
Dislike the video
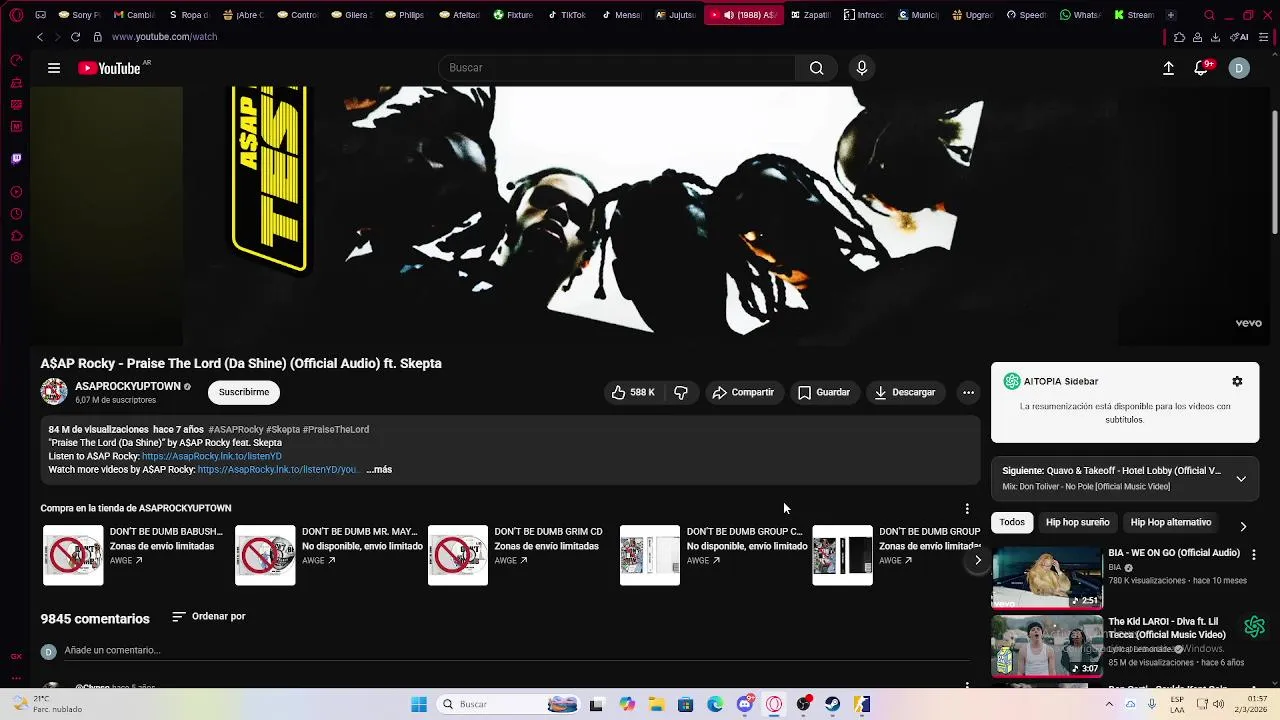coord(681,393)
